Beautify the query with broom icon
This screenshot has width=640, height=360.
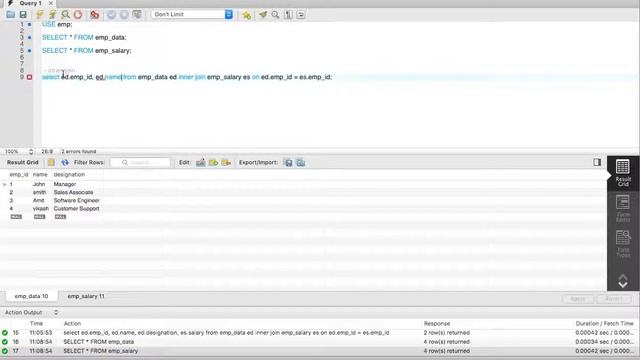(263, 15)
